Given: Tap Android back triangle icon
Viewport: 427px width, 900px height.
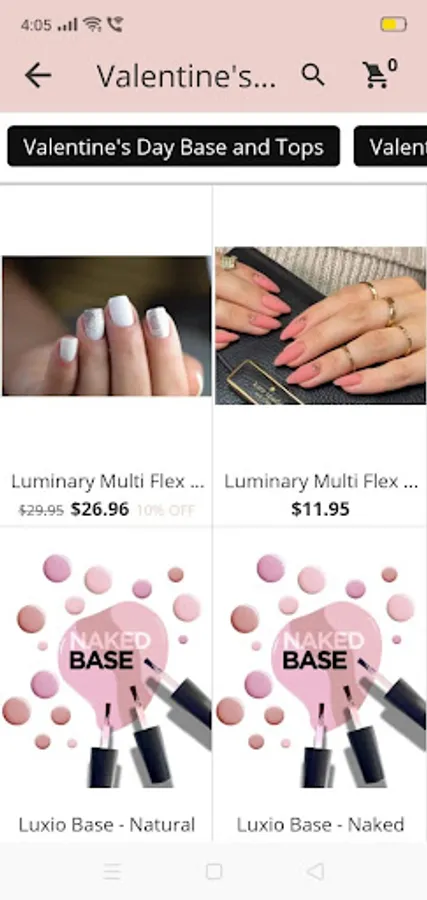Looking at the screenshot, I should pyautogui.click(x=315, y=871).
